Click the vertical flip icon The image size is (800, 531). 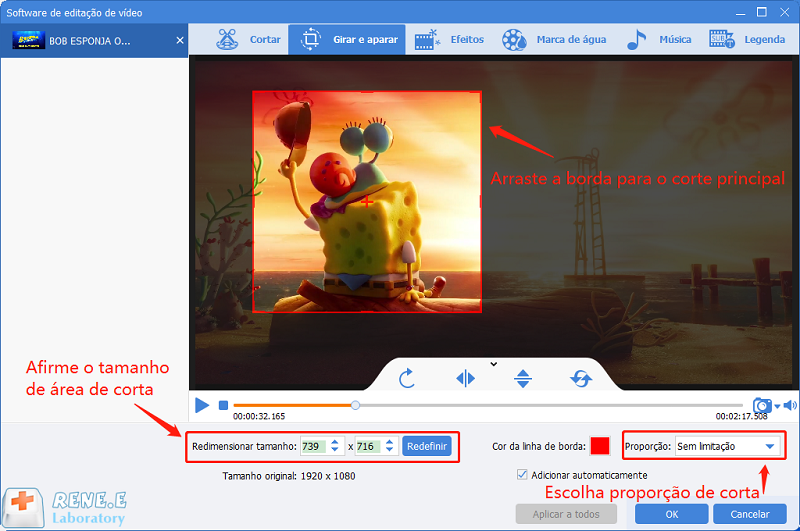[x=523, y=378]
